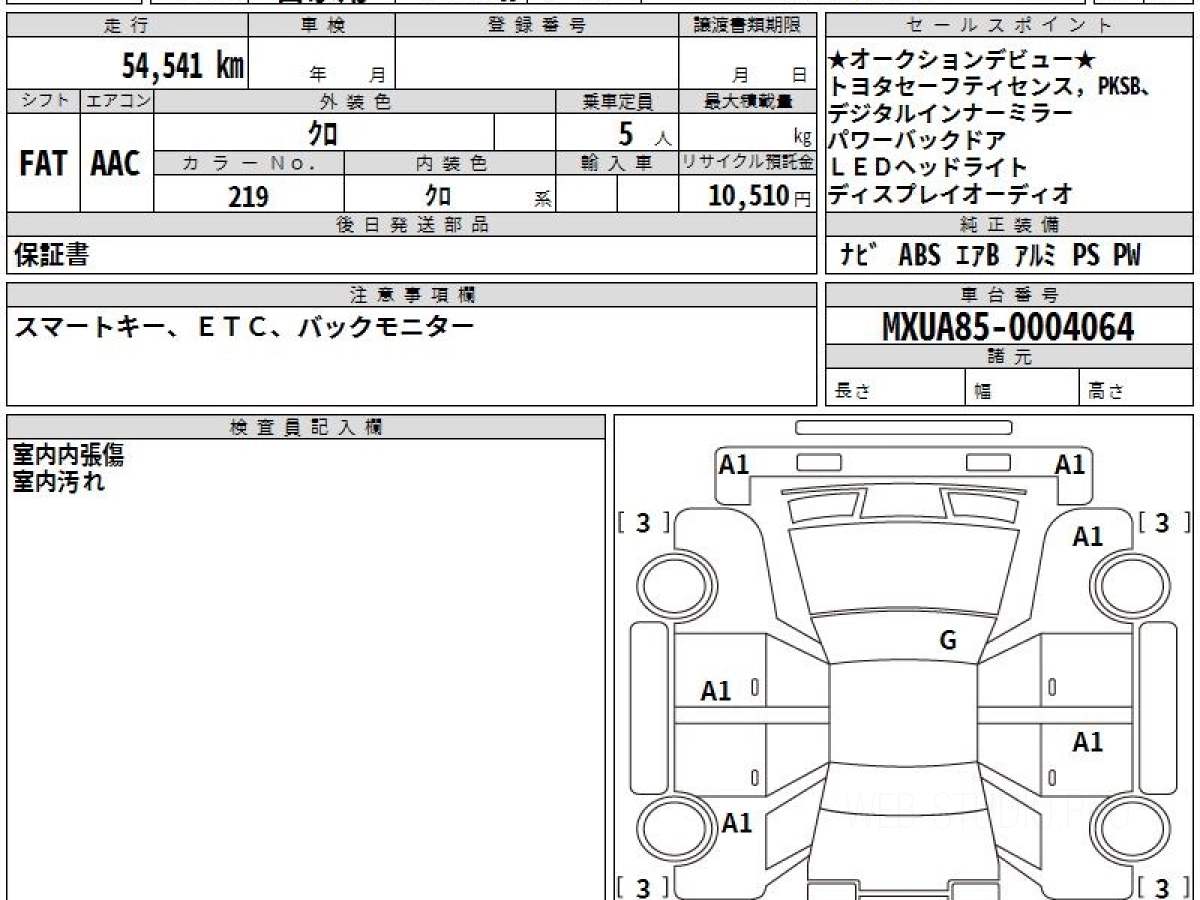
Task: Click the color number 219
Action: click(x=248, y=196)
